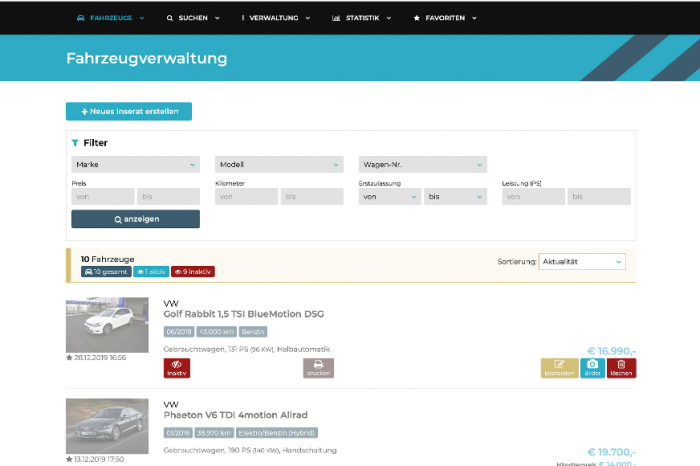Open the Golf Rabbit car thumbnail
The width and height of the screenshot is (700, 466).
(107, 325)
